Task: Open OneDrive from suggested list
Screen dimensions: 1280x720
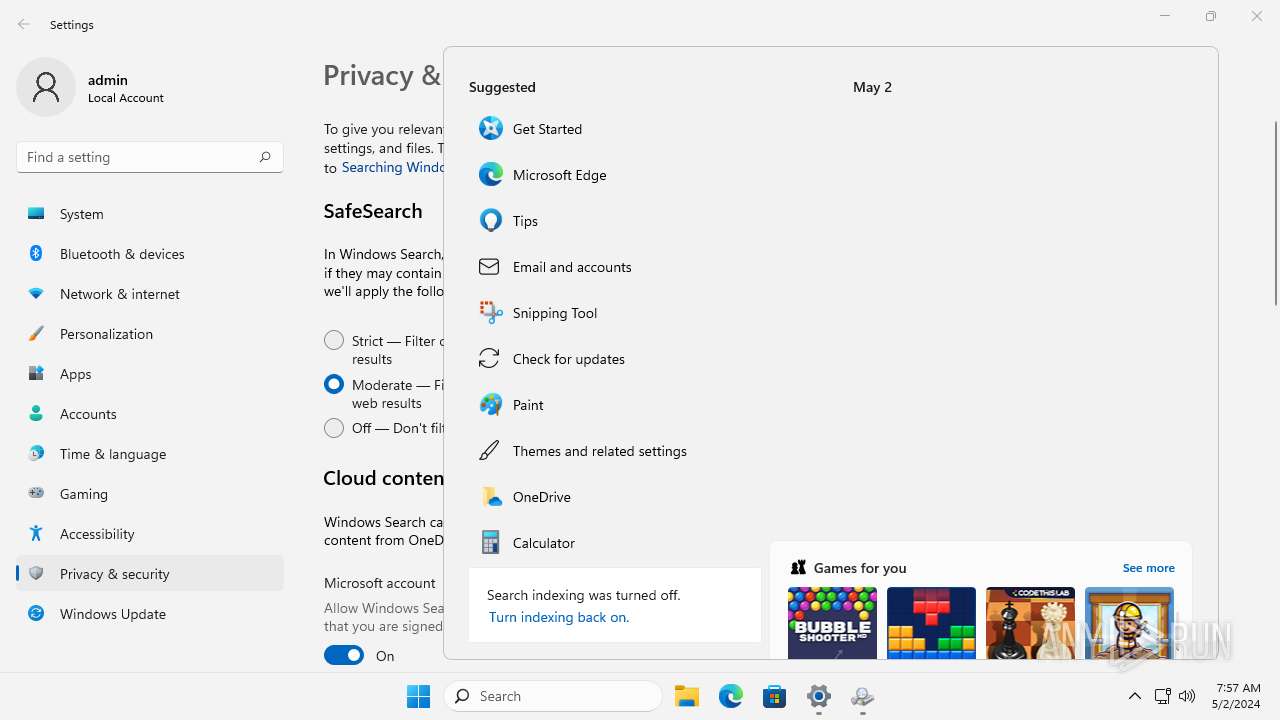Action: click(614, 497)
